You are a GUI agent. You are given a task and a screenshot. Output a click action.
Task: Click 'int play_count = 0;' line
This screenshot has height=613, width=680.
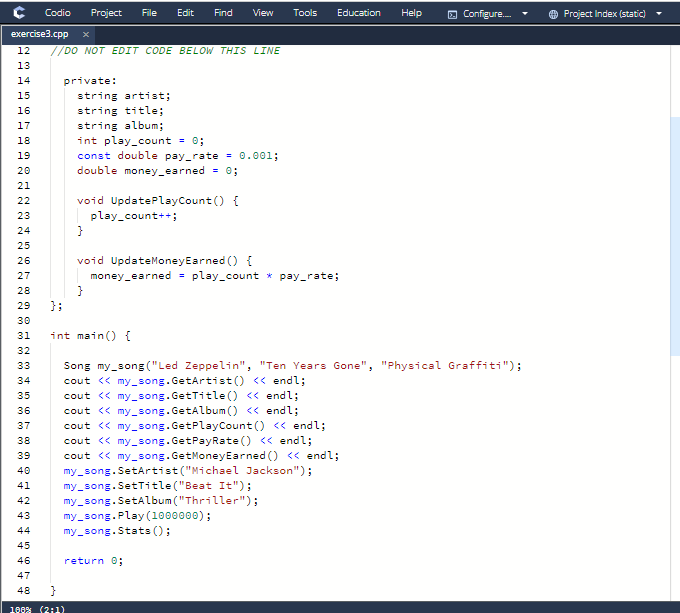141,141
